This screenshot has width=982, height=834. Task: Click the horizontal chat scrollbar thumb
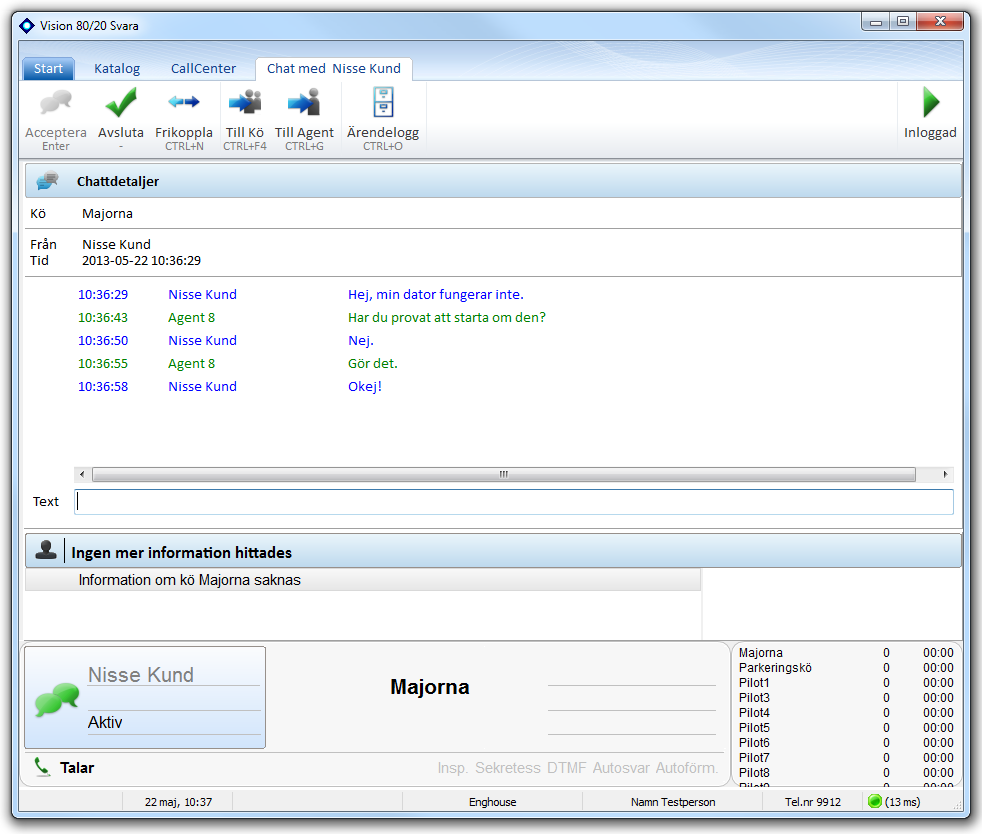[x=504, y=474]
